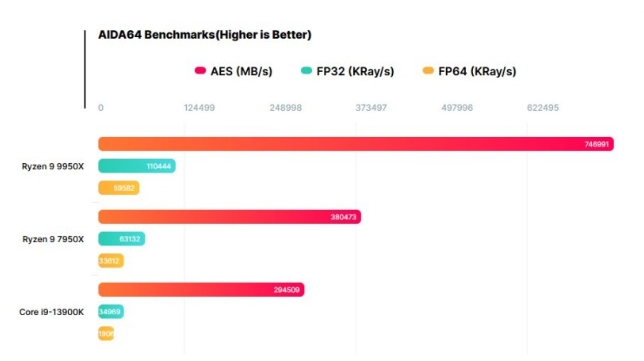Toggle the FP32 (KRay/s) legend entry

[347, 71]
